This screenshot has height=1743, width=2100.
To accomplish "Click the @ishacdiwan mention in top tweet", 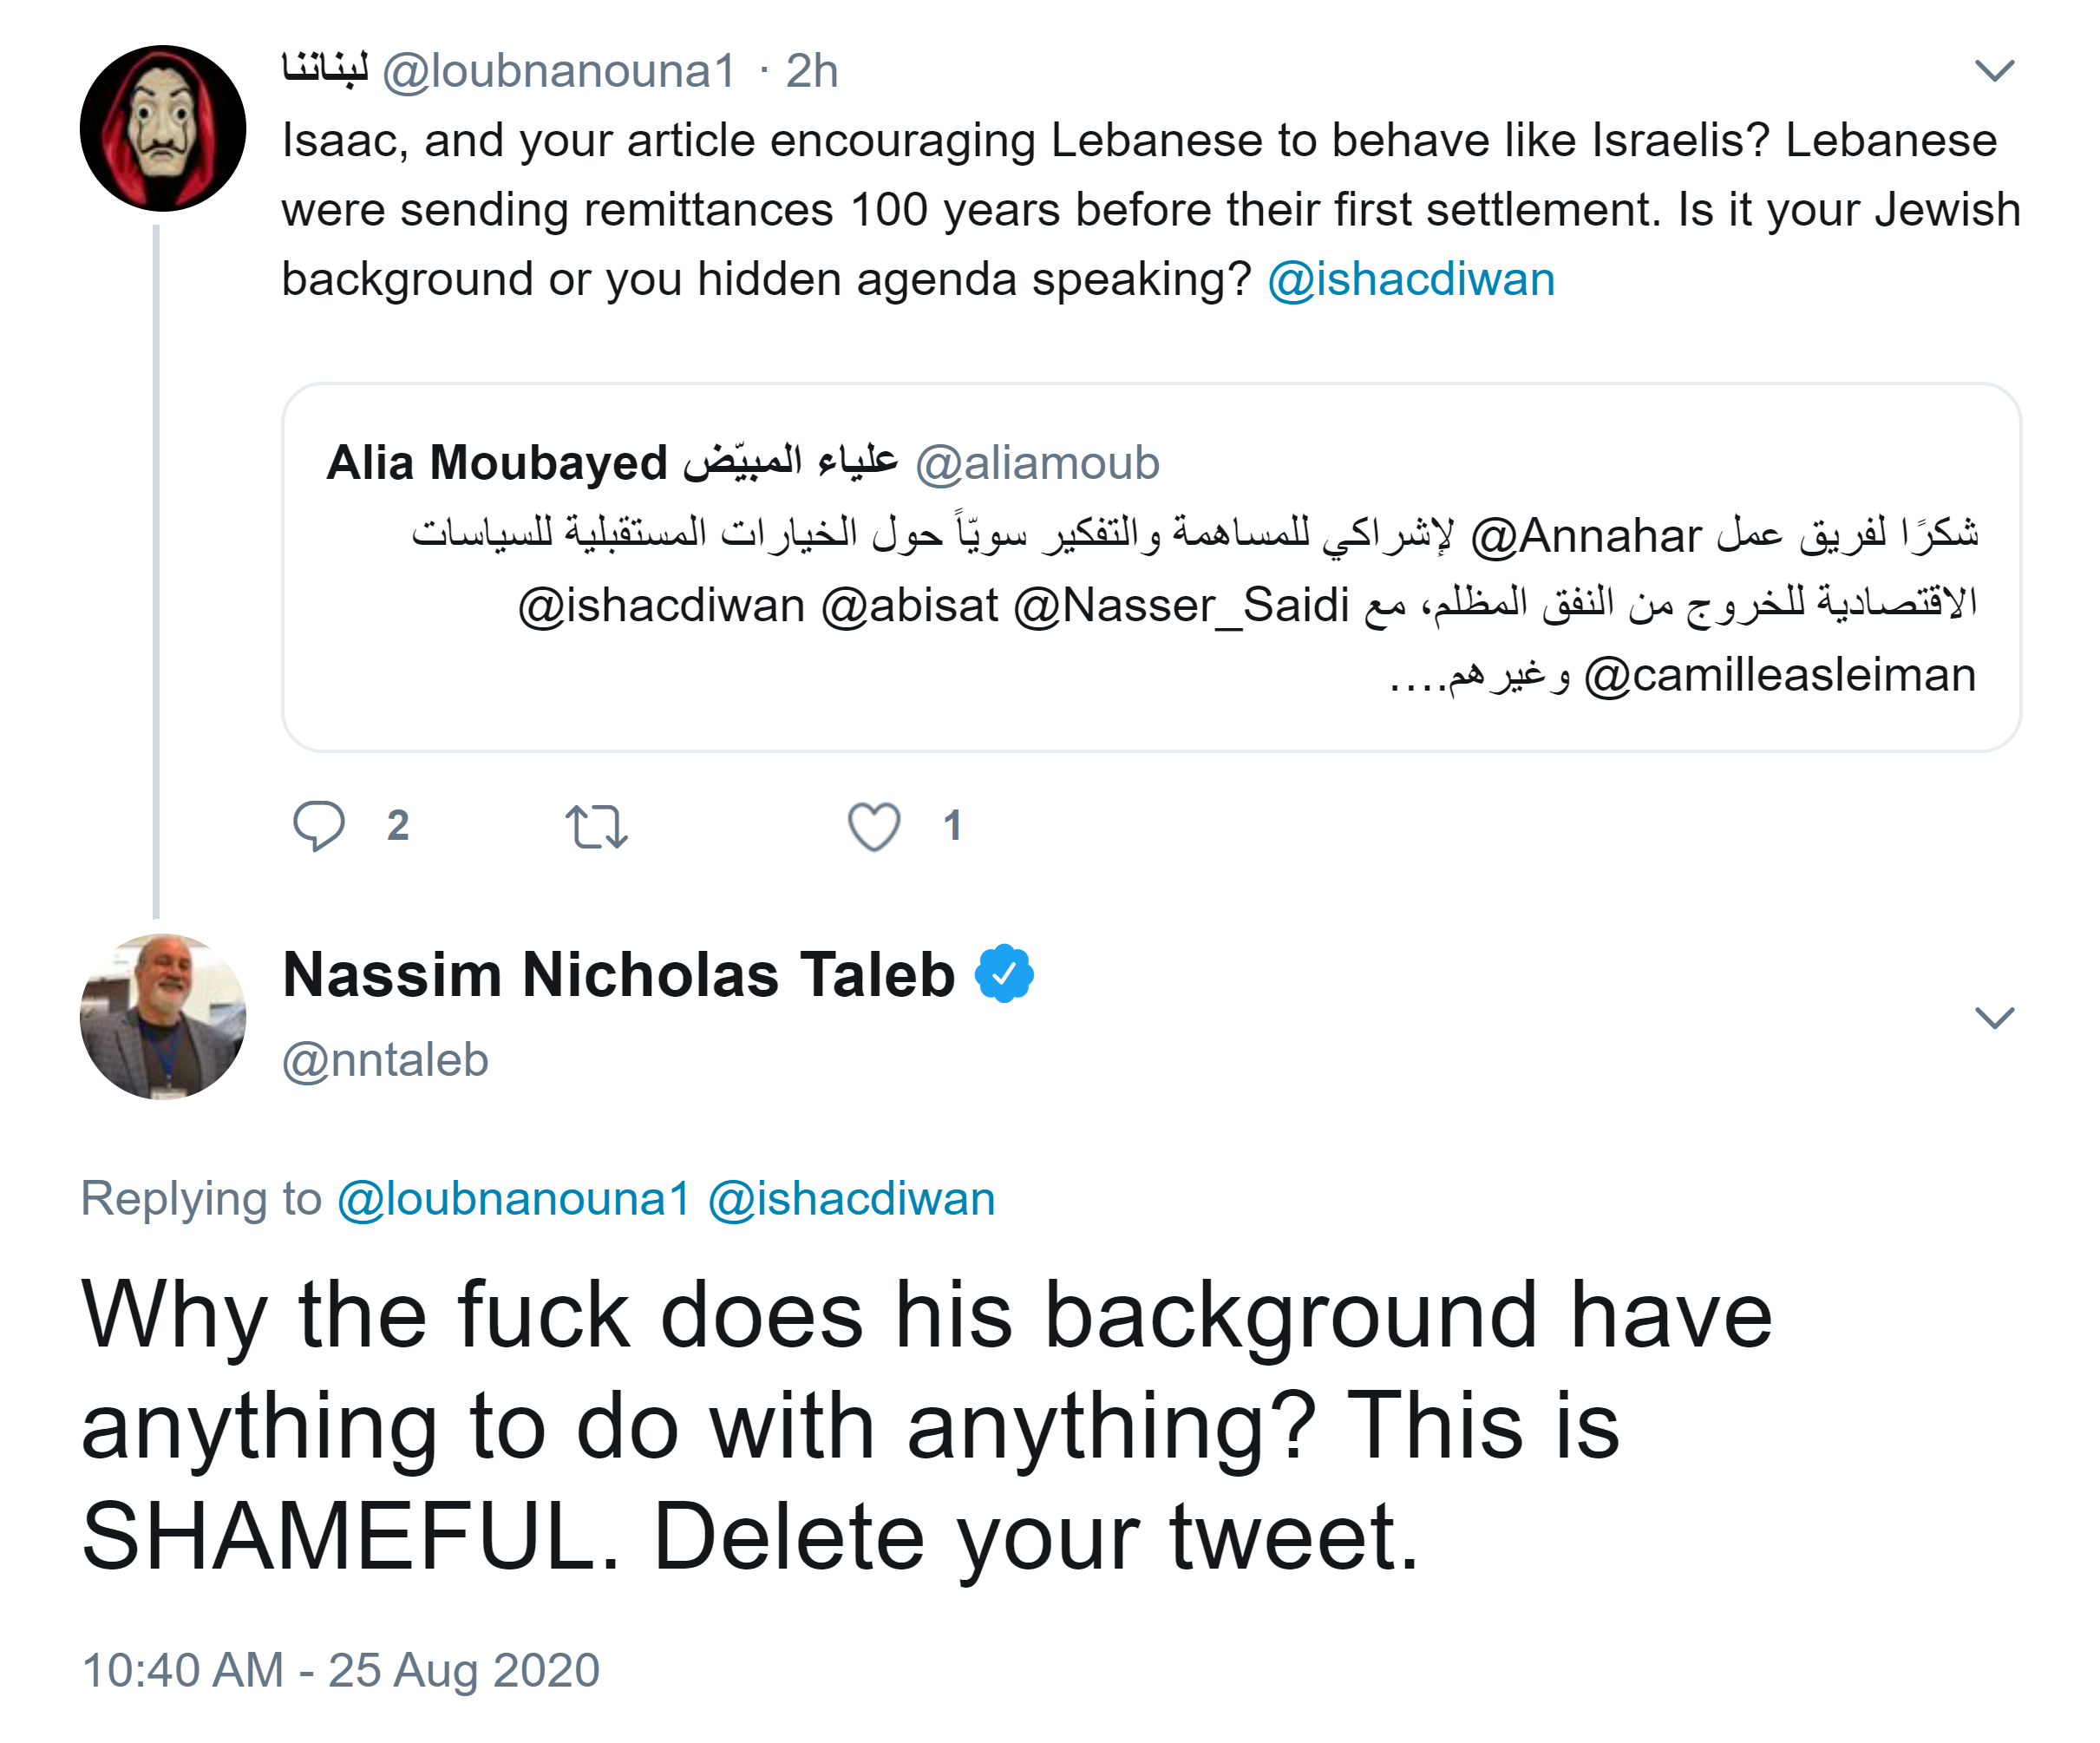I will coord(1410,279).
